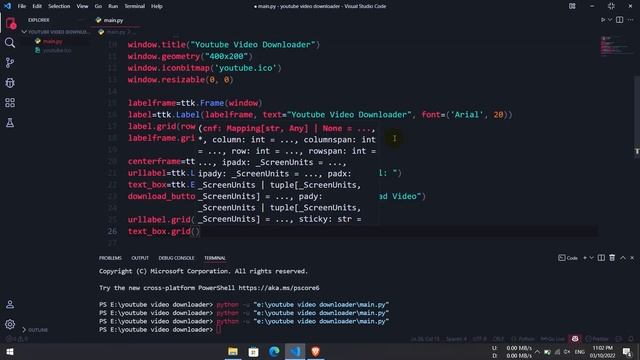Viewport: 640px width, 360px height.
Task: Click the VS Code logo icon
Action: pyautogui.click(x=7, y=6)
